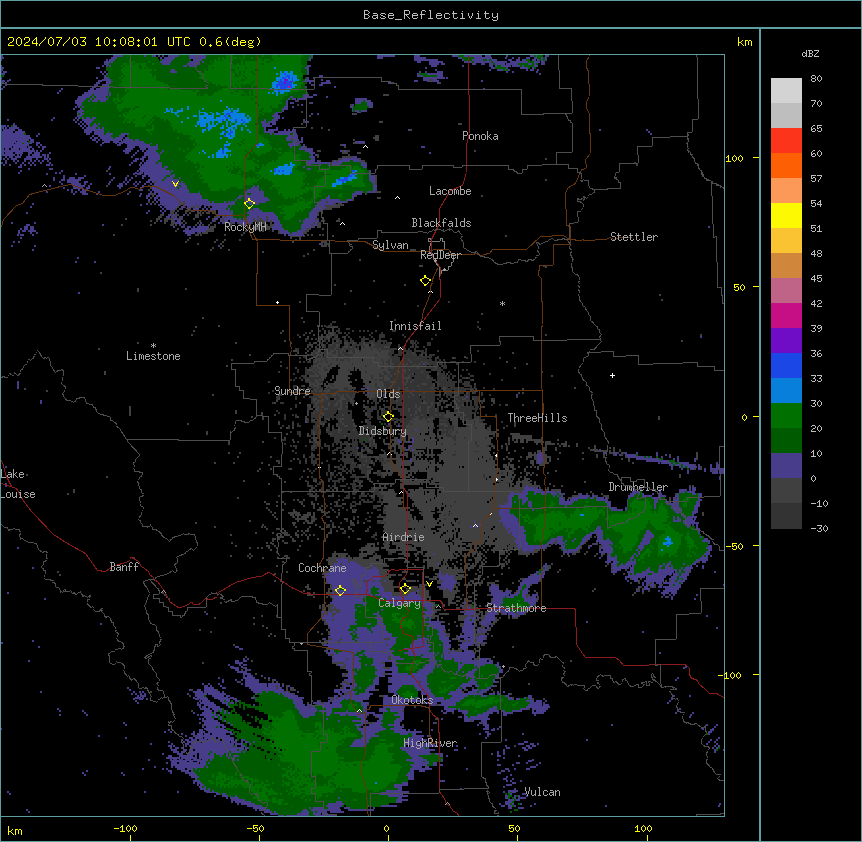The image size is (862, 842).
Task: Click the yellow station marker below RedDeer
Action: [x=425, y=281]
